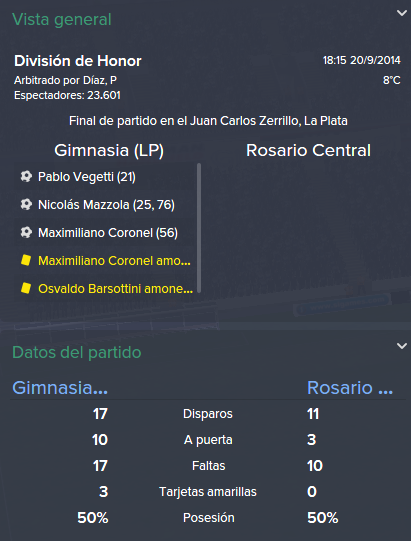The height and width of the screenshot is (541, 411).
Task: Click the yellow card icon for Maximiliano Coronel
Action: click(x=26, y=260)
